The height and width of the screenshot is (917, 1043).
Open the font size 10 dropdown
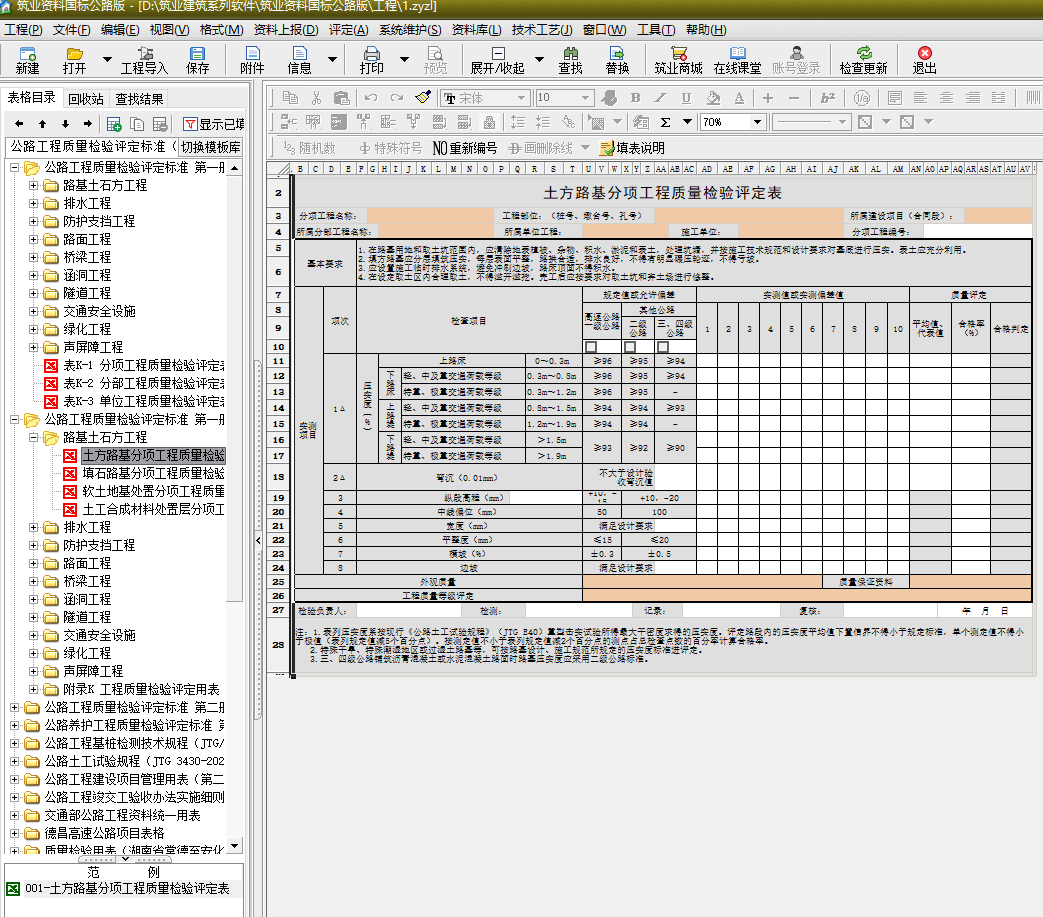[585, 98]
